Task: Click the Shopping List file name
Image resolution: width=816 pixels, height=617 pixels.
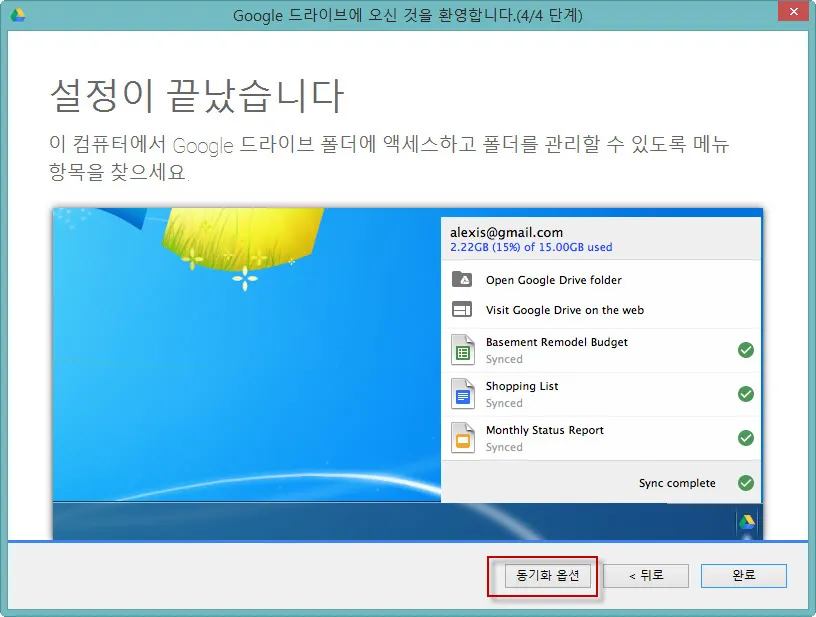Action: [x=522, y=386]
